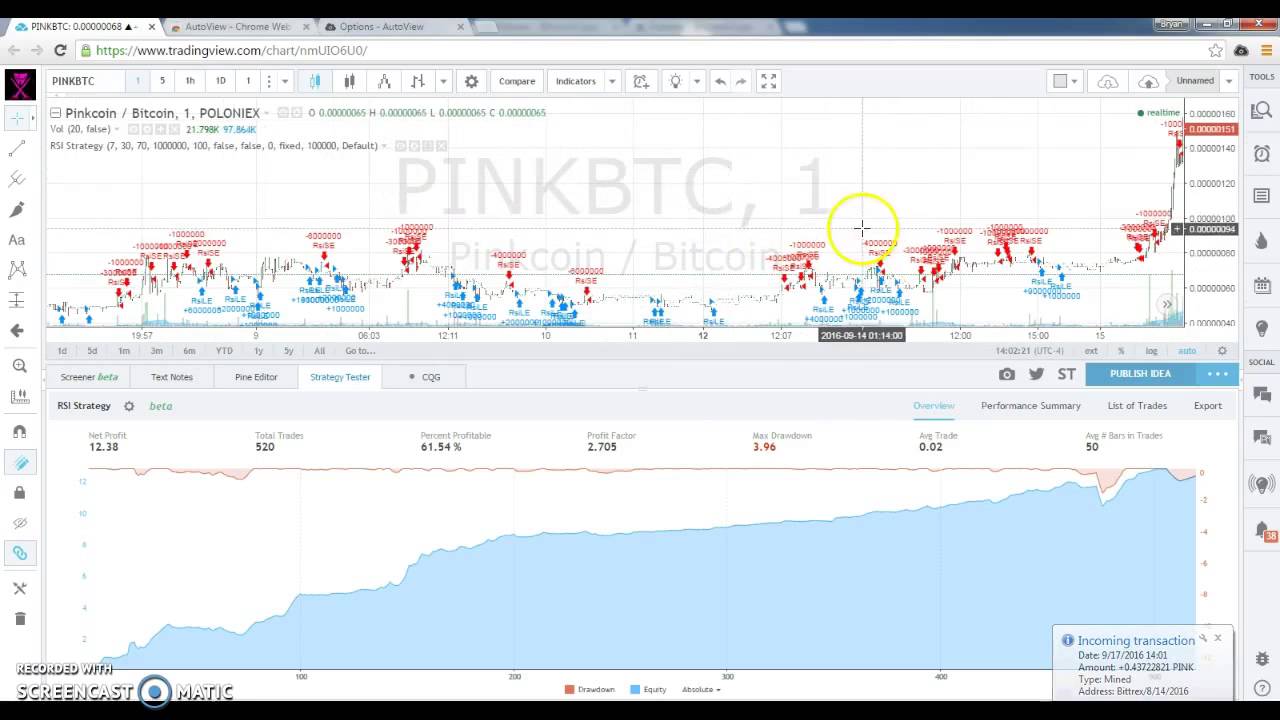1280x720 pixels.
Task: Enter fullscreen chart mode
Action: (768, 81)
